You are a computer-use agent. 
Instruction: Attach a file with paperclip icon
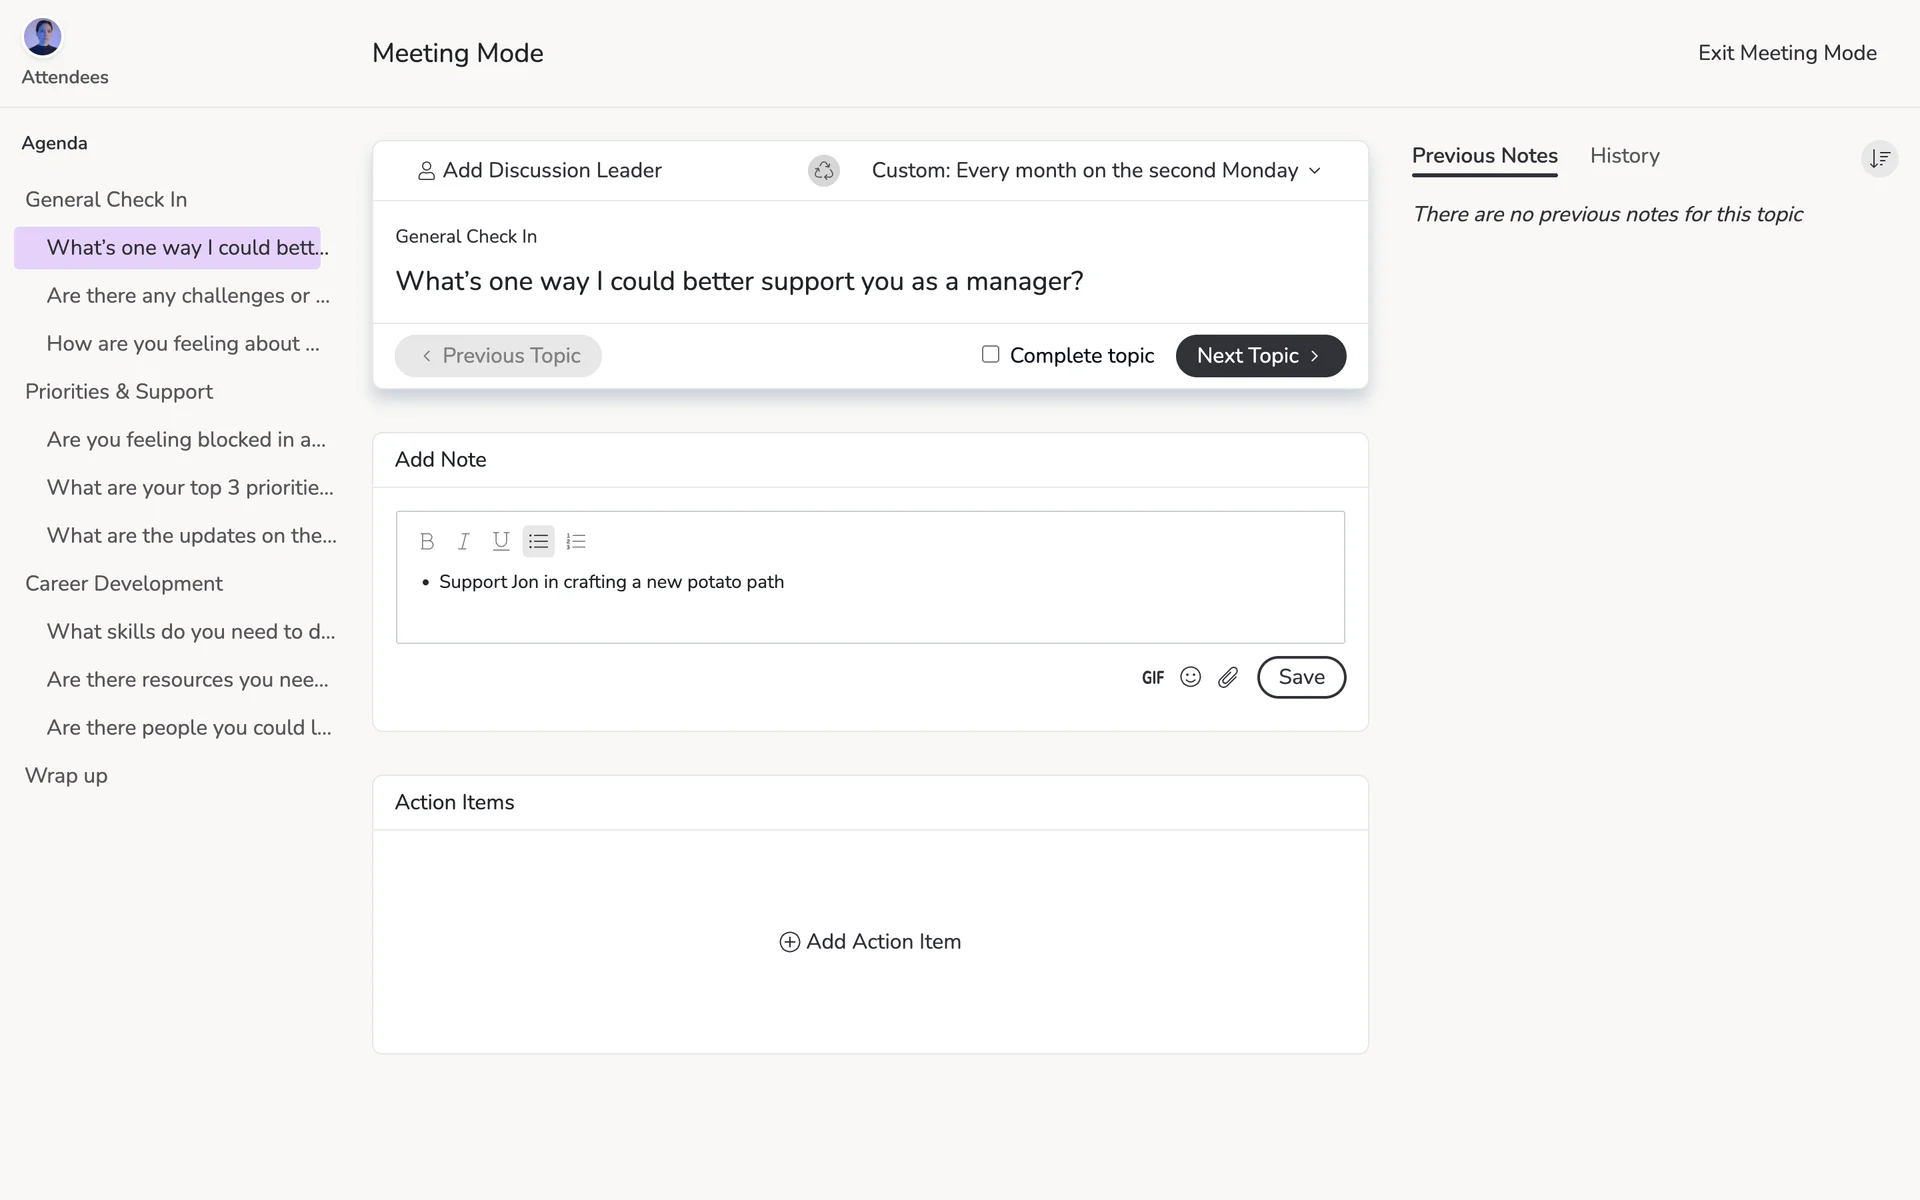coord(1228,678)
